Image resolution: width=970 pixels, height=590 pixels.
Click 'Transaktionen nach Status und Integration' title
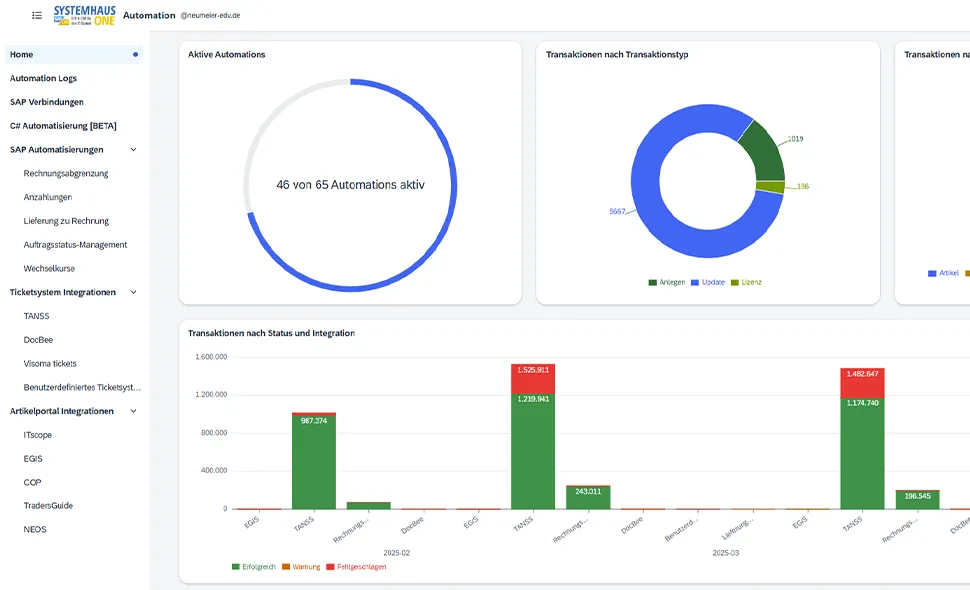[271, 333]
